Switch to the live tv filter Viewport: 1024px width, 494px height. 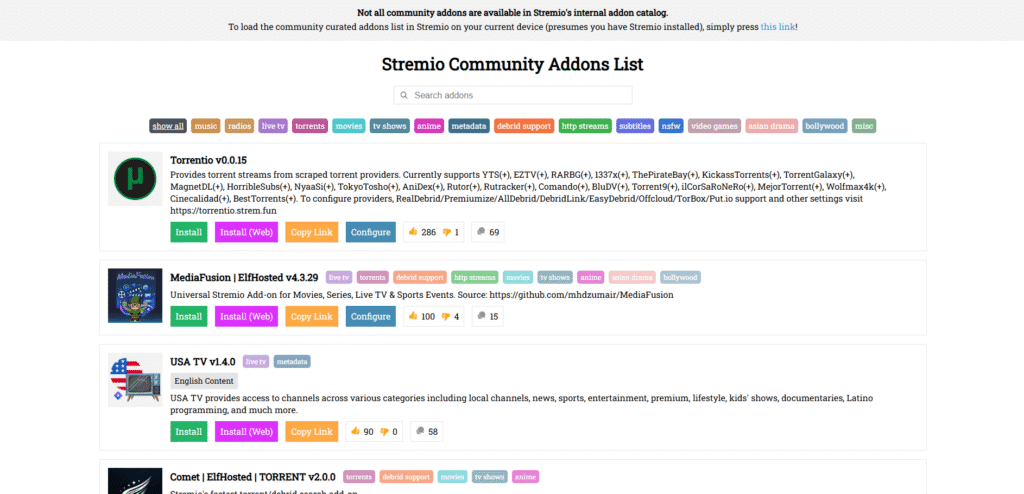pos(273,126)
